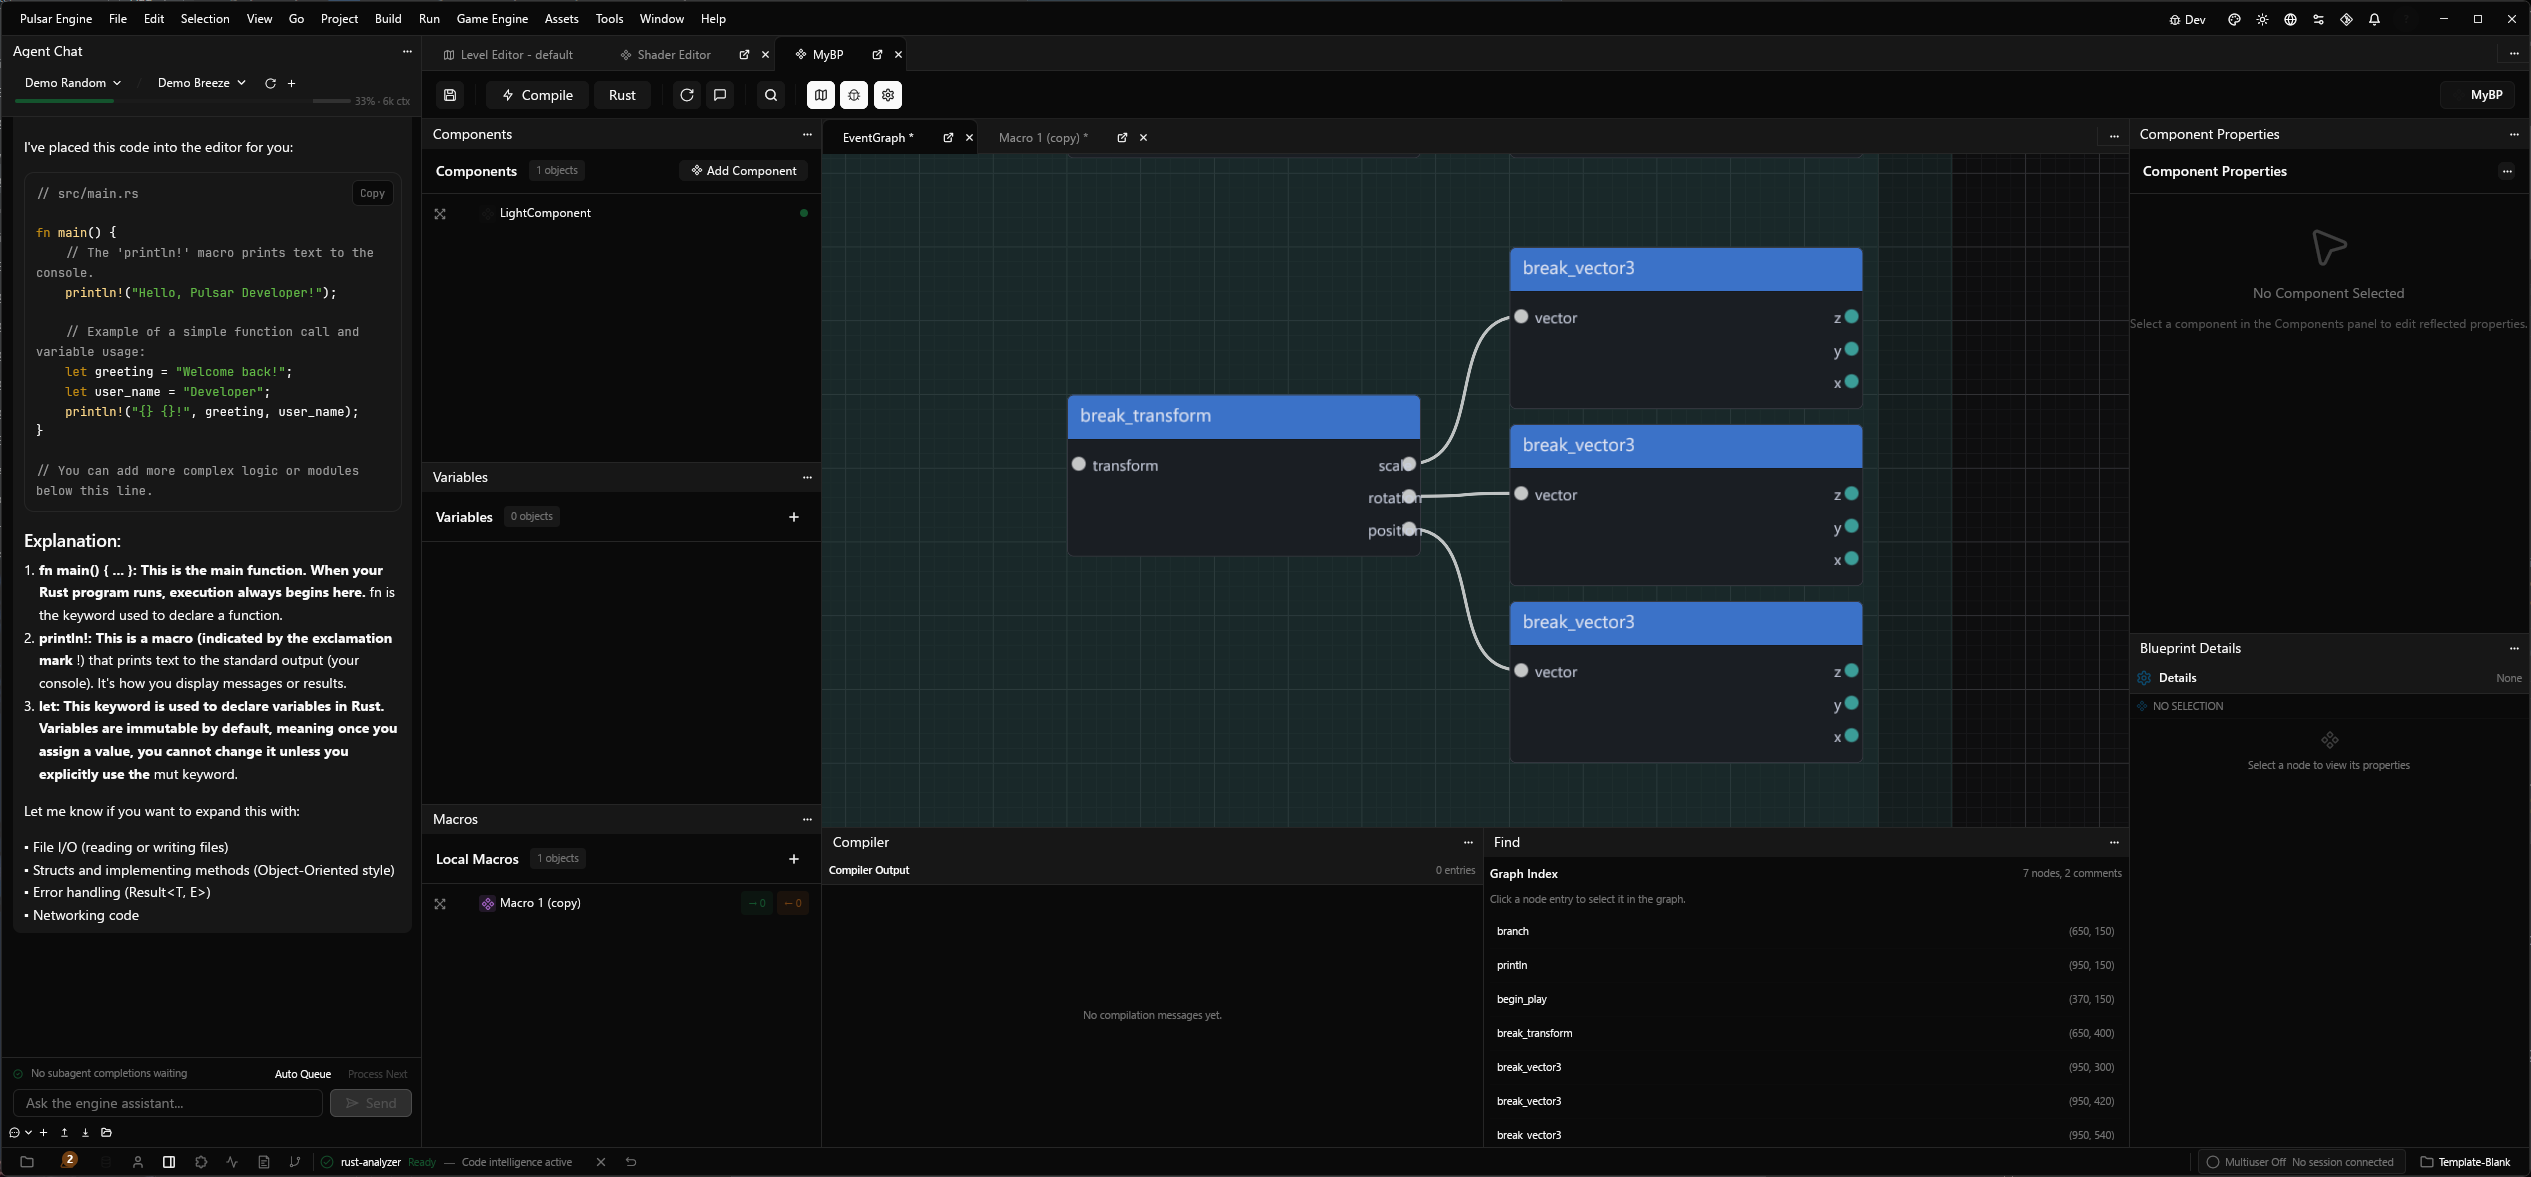This screenshot has width=2531, height=1177.
Task: Expand the chat options chevron
Action: [x=28, y=1133]
